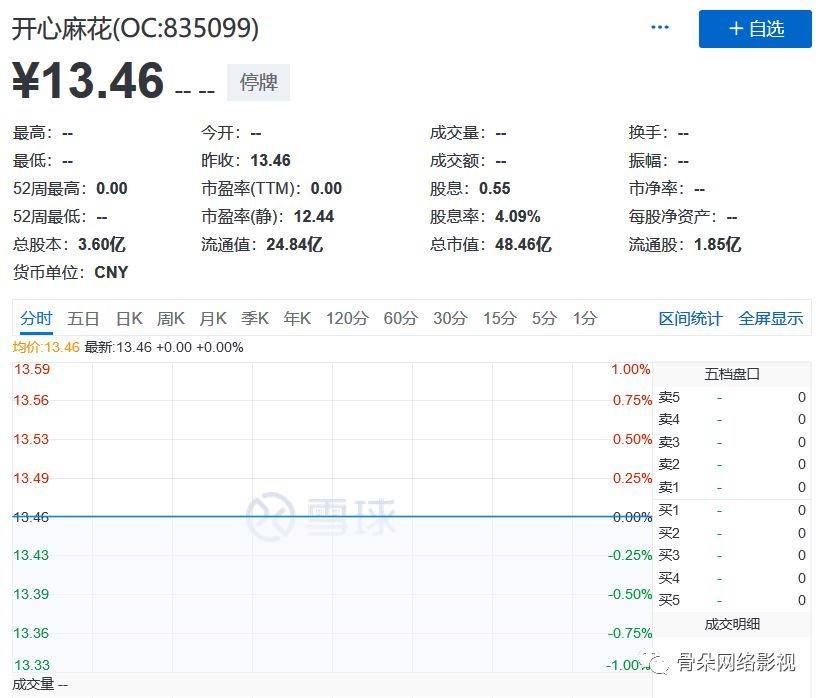The width and height of the screenshot is (822, 698).
Task: Click the 停牌 suspended status badge
Action: (258, 82)
